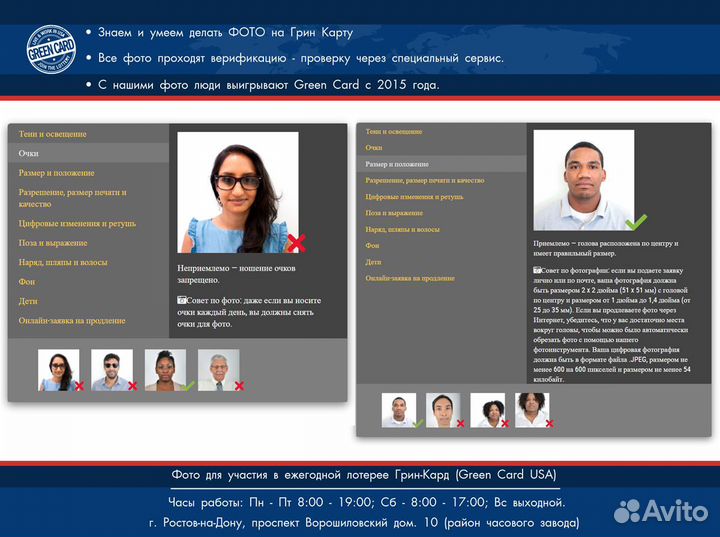The width and height of the screenshot is (720, 537).
Task: Select highlighted 'Размер и положение' in the head-size panel
Action: [x=441, y=164]
